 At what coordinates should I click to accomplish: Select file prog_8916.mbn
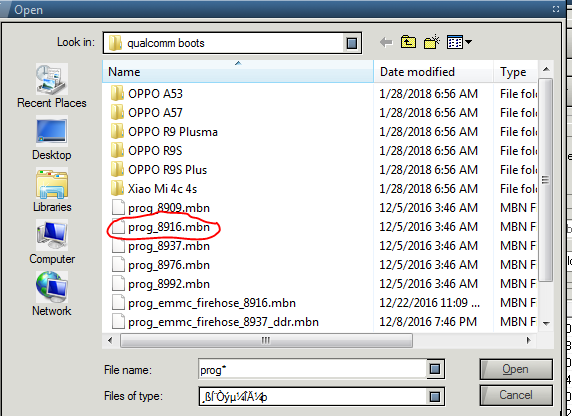pyautogui.click(x=161, y=227)
